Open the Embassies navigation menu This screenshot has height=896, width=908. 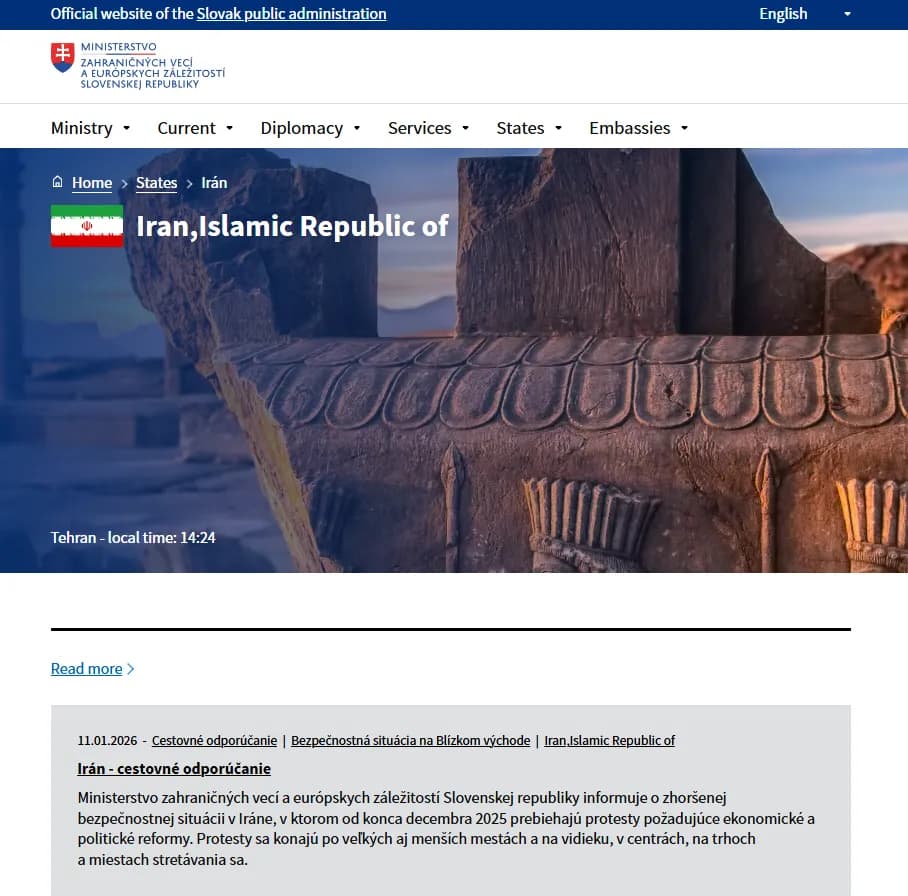tap(638, 128)
